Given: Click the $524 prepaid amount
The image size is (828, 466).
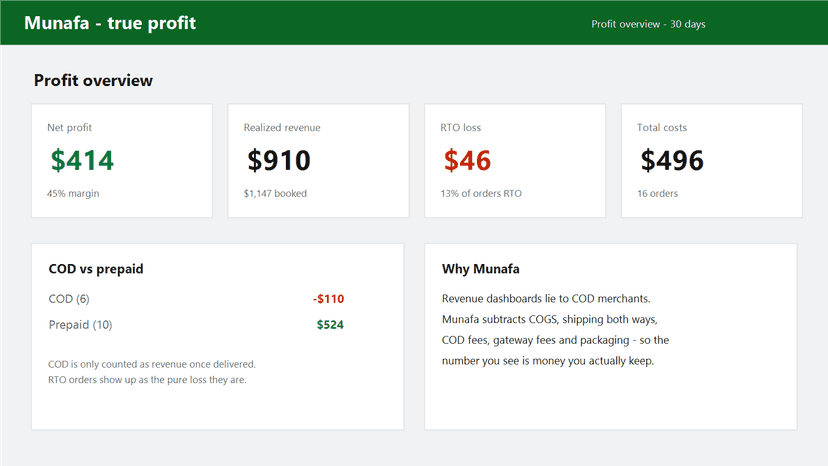Looking at the screenshot, I should 330,325.
